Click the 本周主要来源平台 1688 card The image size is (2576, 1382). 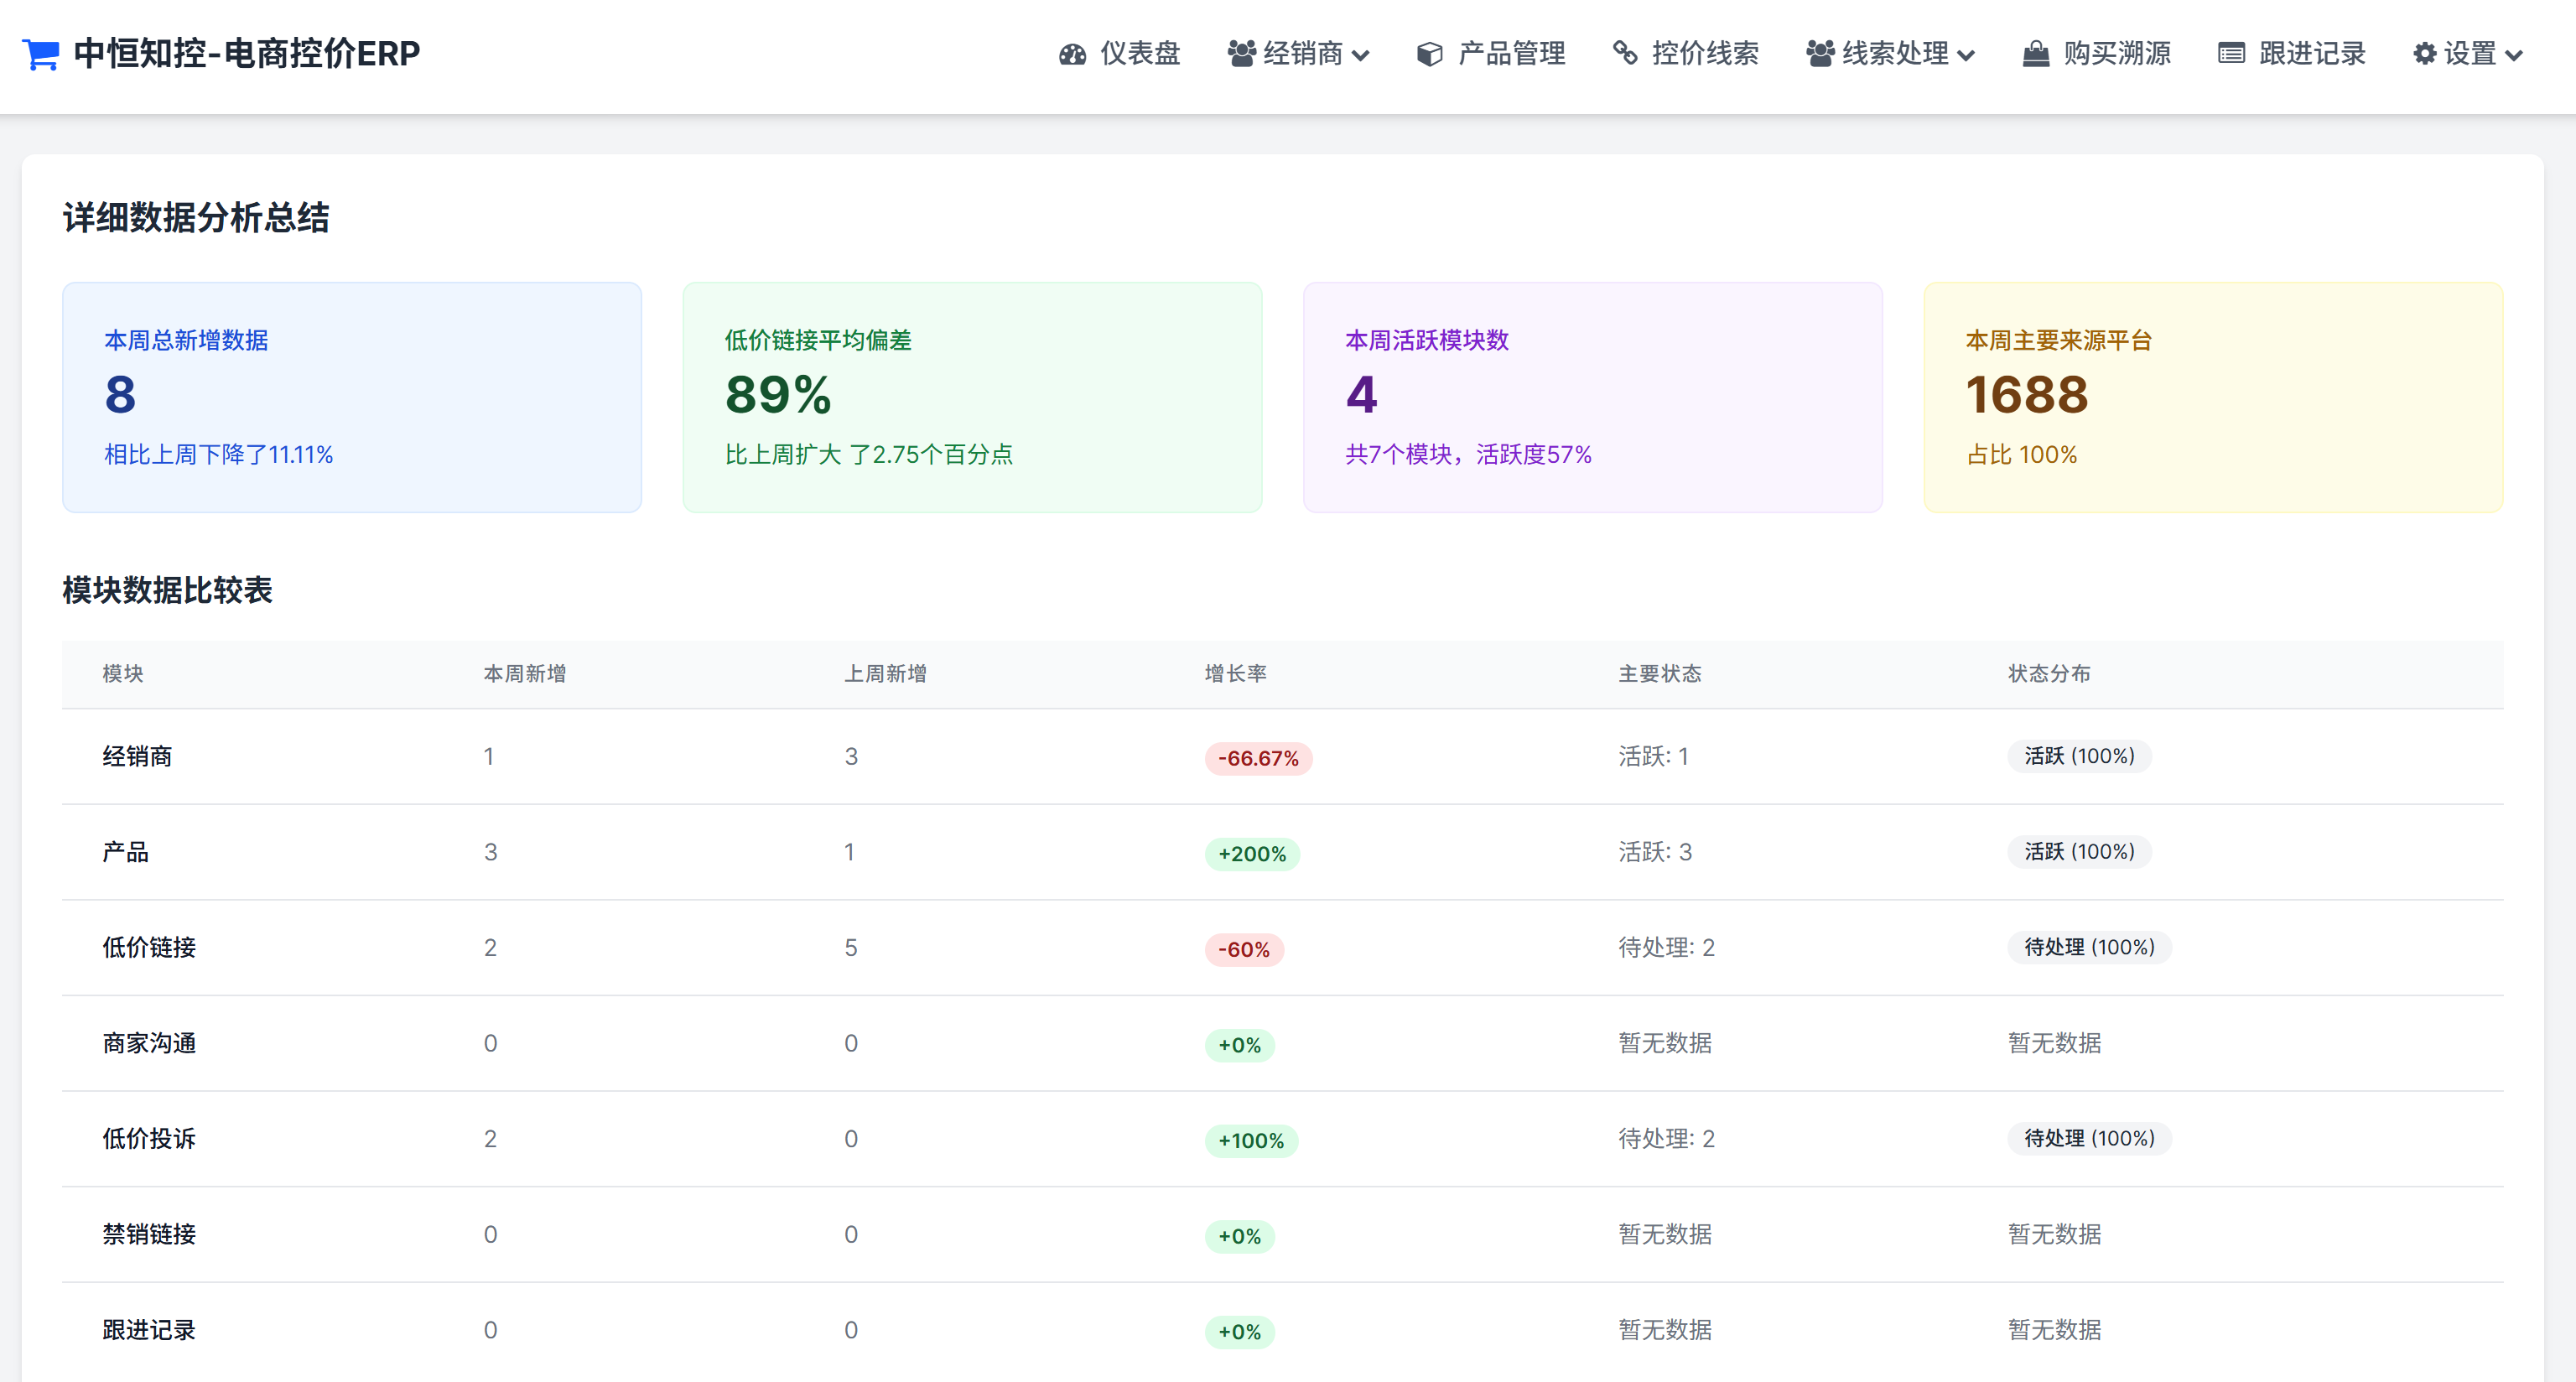coord(2212,397)
